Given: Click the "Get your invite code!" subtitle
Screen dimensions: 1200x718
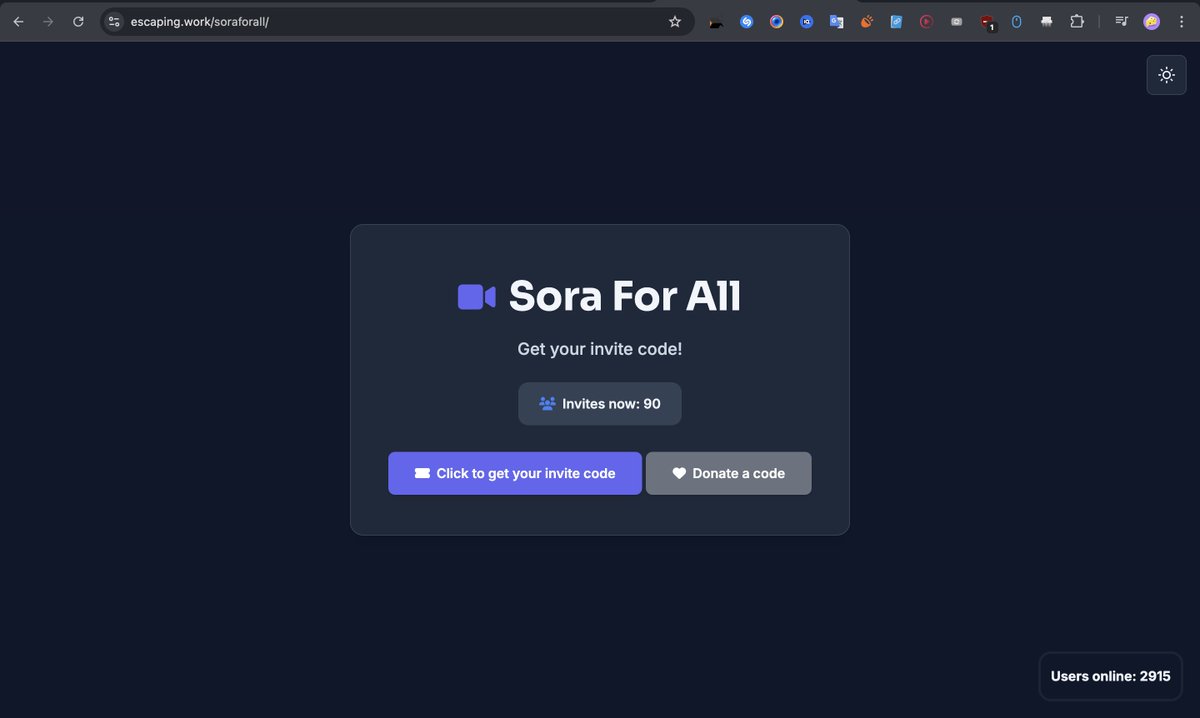Looking at the screenshot, I should (x=600, y=349).
